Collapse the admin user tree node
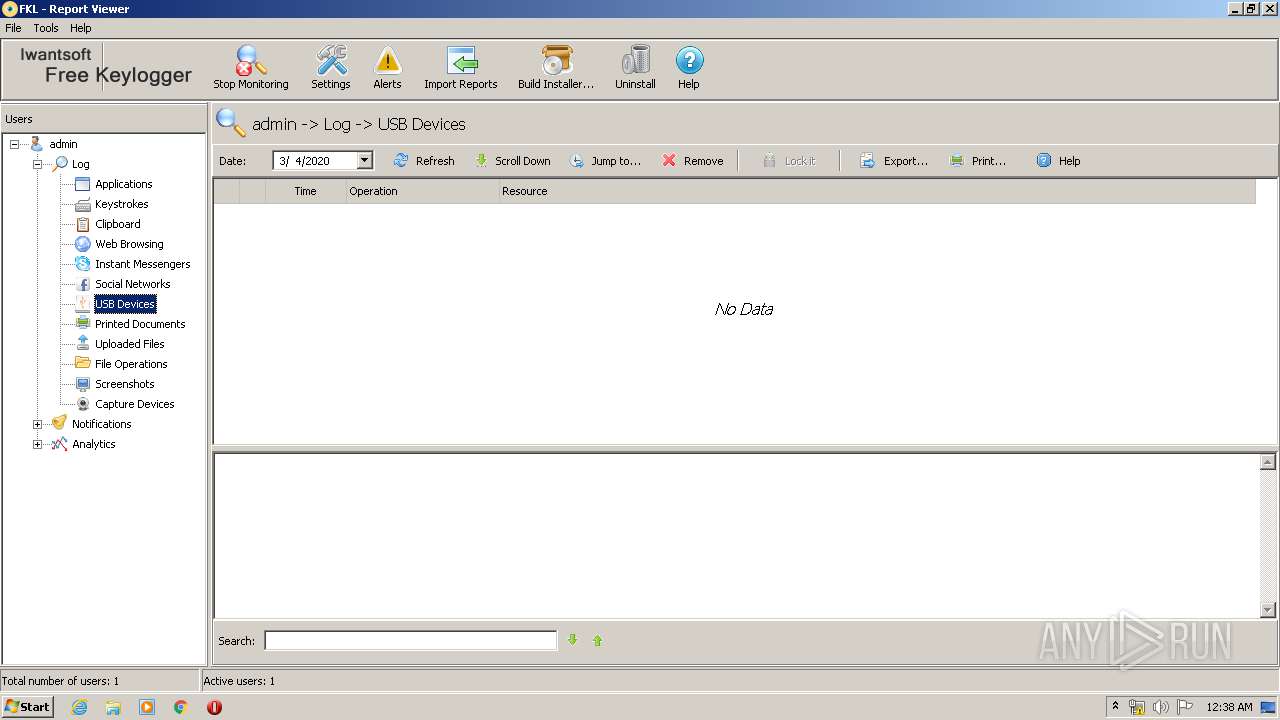Viewport: 1280px width, 720px height. pos(15,144)
